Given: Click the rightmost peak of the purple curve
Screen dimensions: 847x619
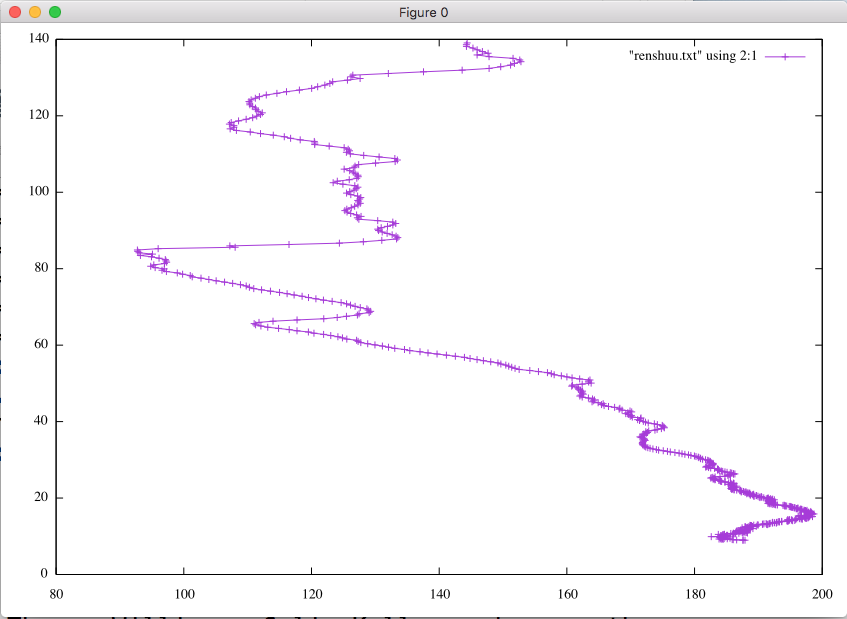Looking at the screenshot, I should click(813, 514).
